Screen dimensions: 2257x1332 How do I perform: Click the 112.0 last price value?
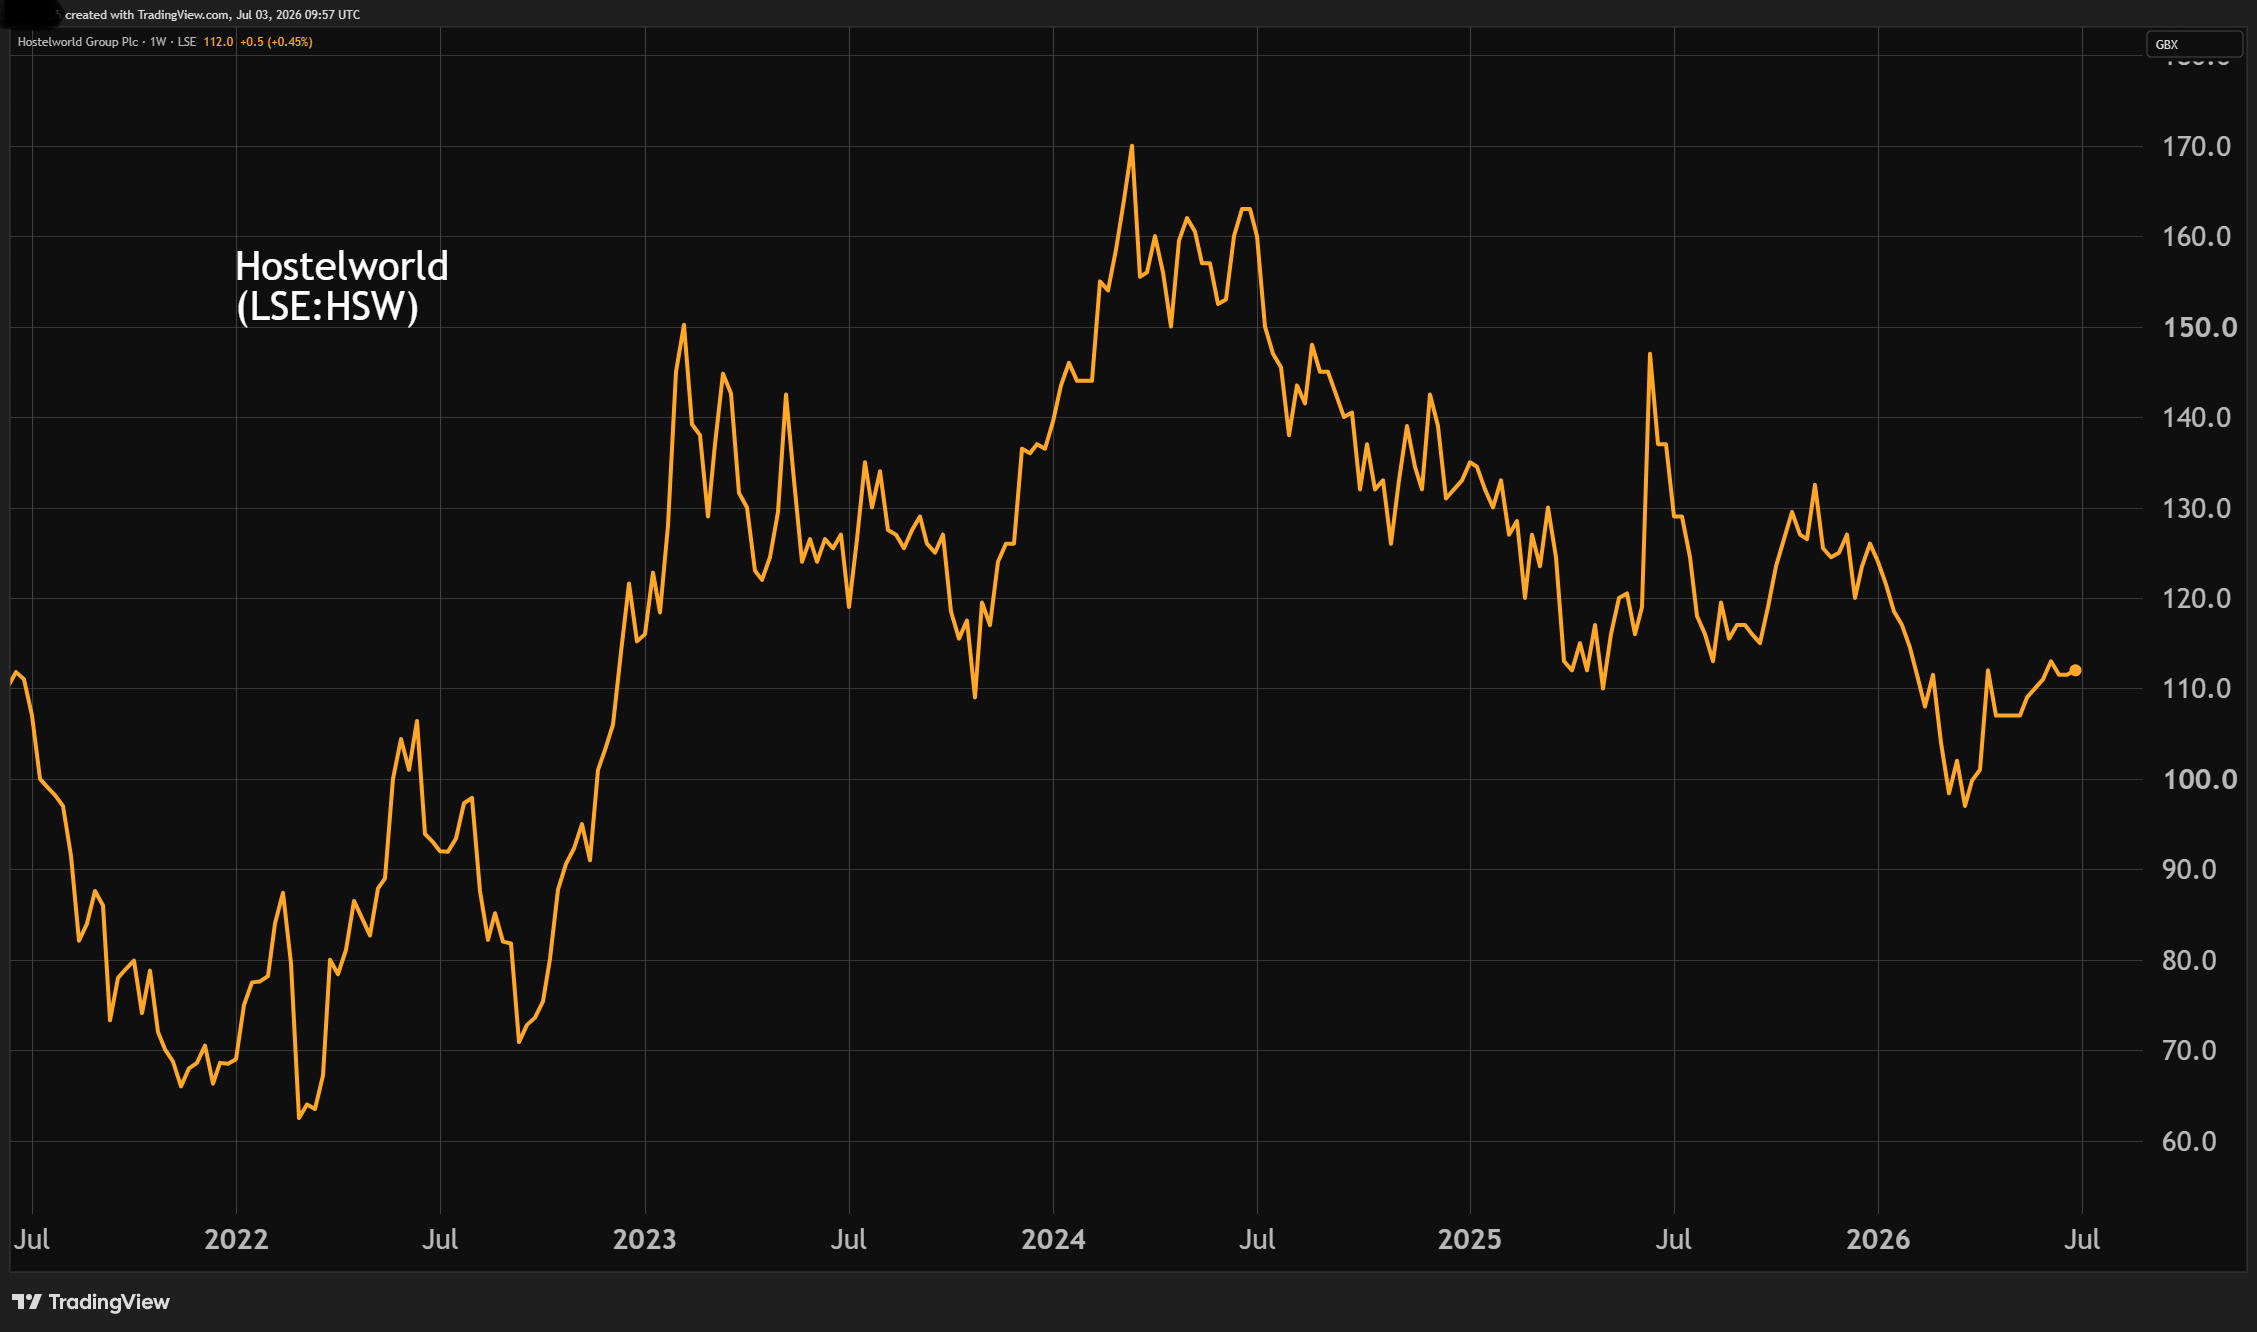(218, 42)
